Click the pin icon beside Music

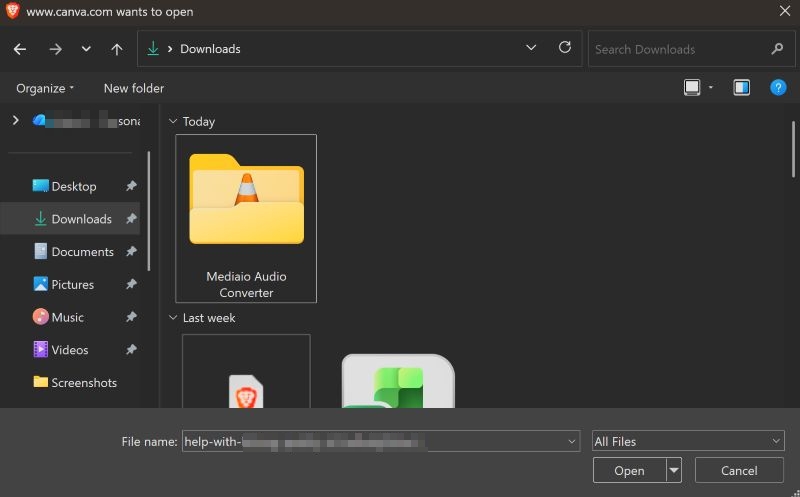(131, 316)
